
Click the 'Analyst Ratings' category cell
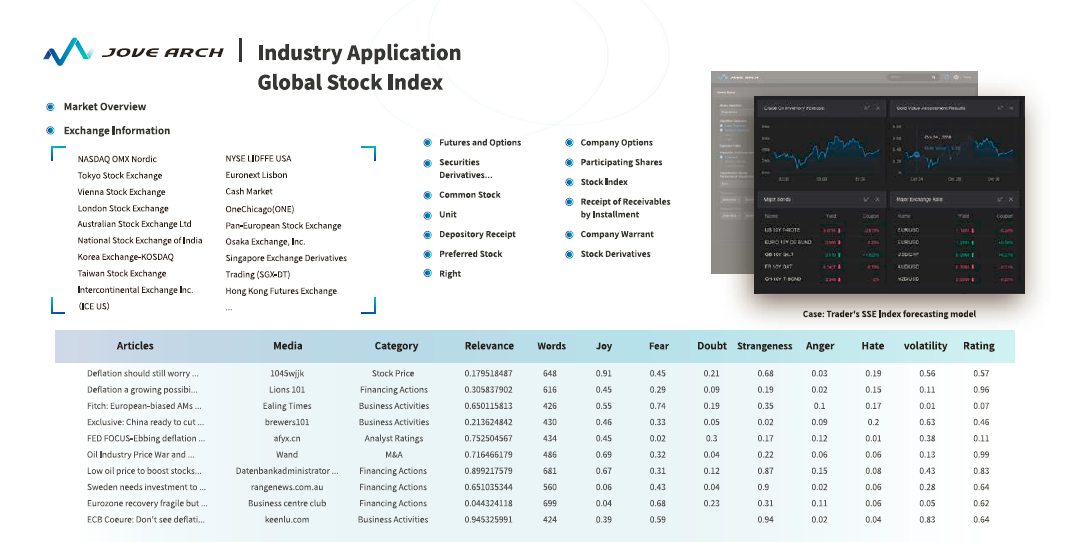point(393,439)
